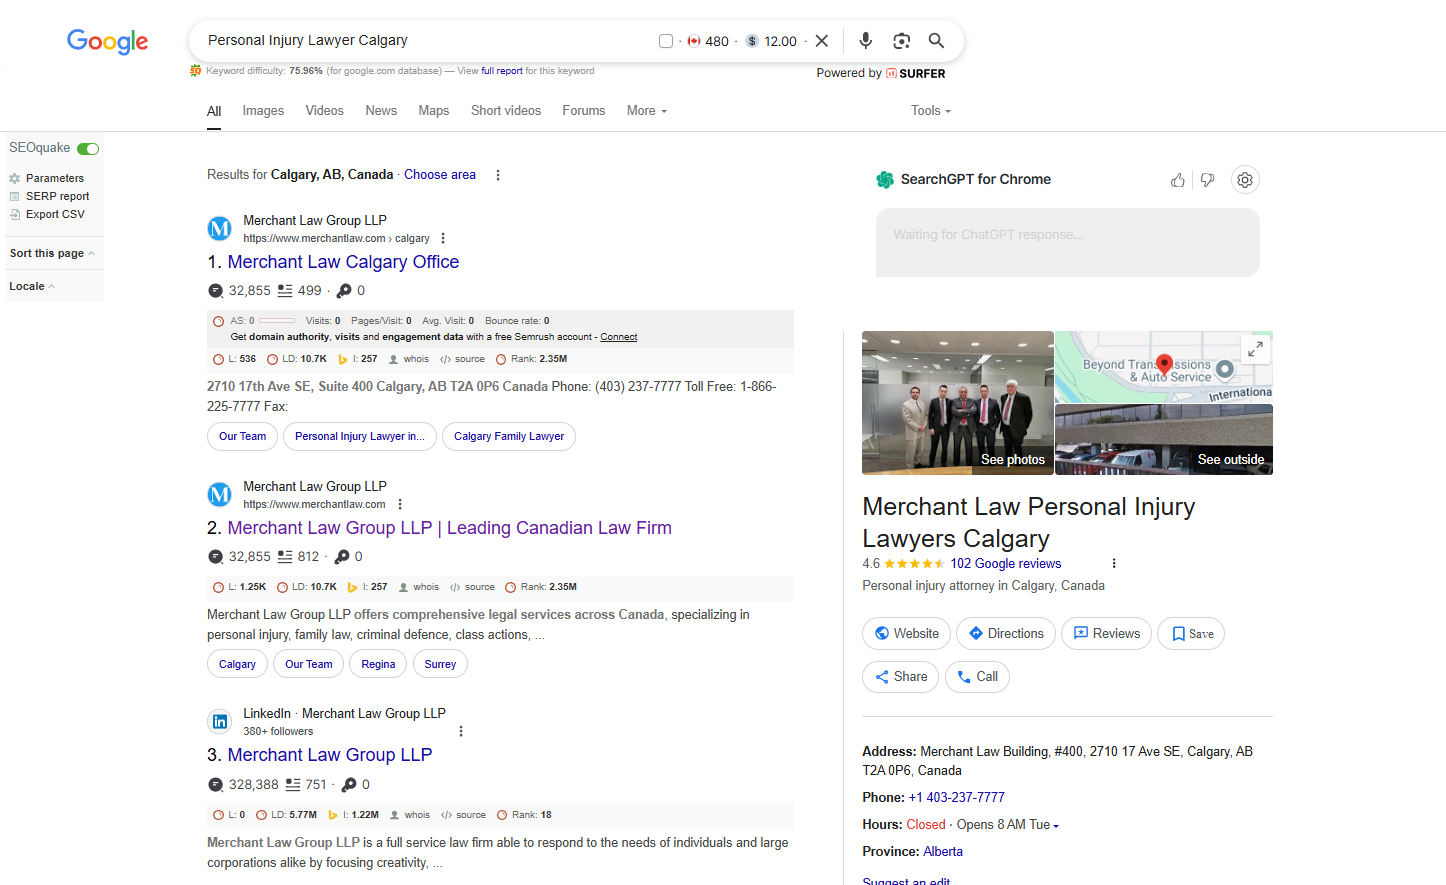Screen dimensions: 1446x885
Task: Expand the Sort this page section
Action: click(x=52, y=254)
